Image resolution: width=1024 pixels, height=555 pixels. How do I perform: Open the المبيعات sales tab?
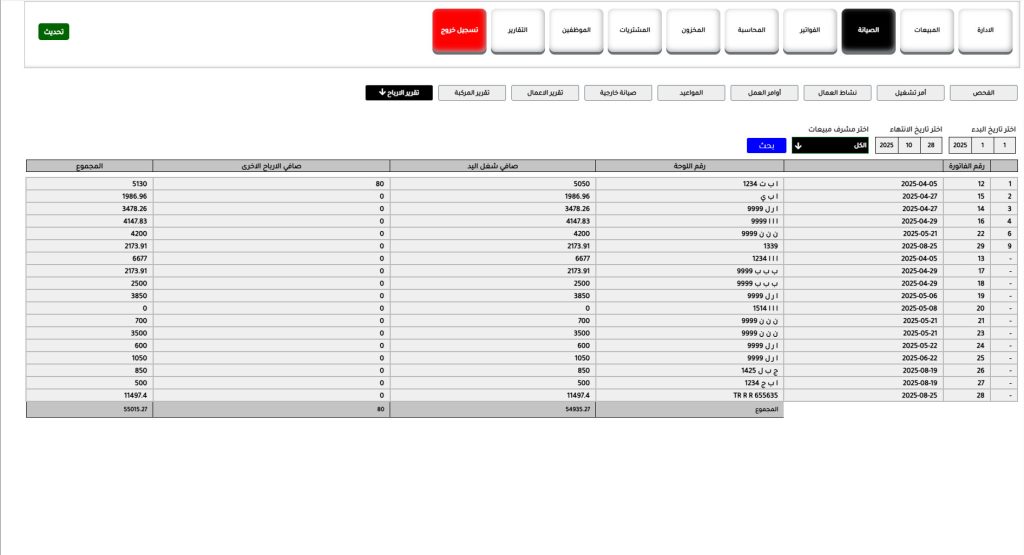pos(927,32)
